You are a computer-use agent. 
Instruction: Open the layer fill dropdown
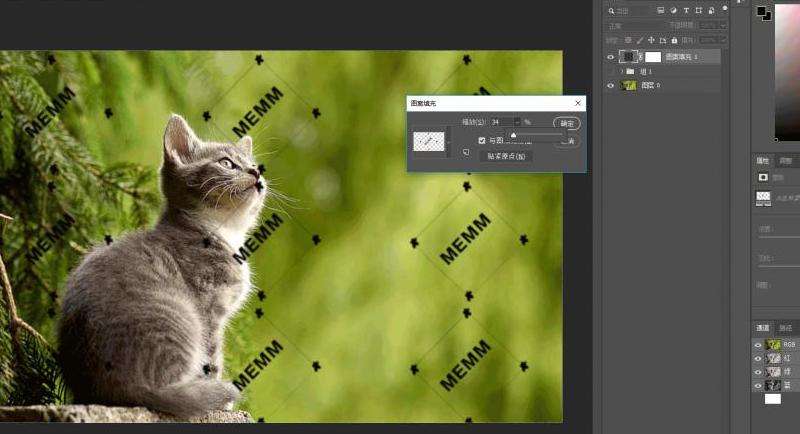(x=723, y=40)
